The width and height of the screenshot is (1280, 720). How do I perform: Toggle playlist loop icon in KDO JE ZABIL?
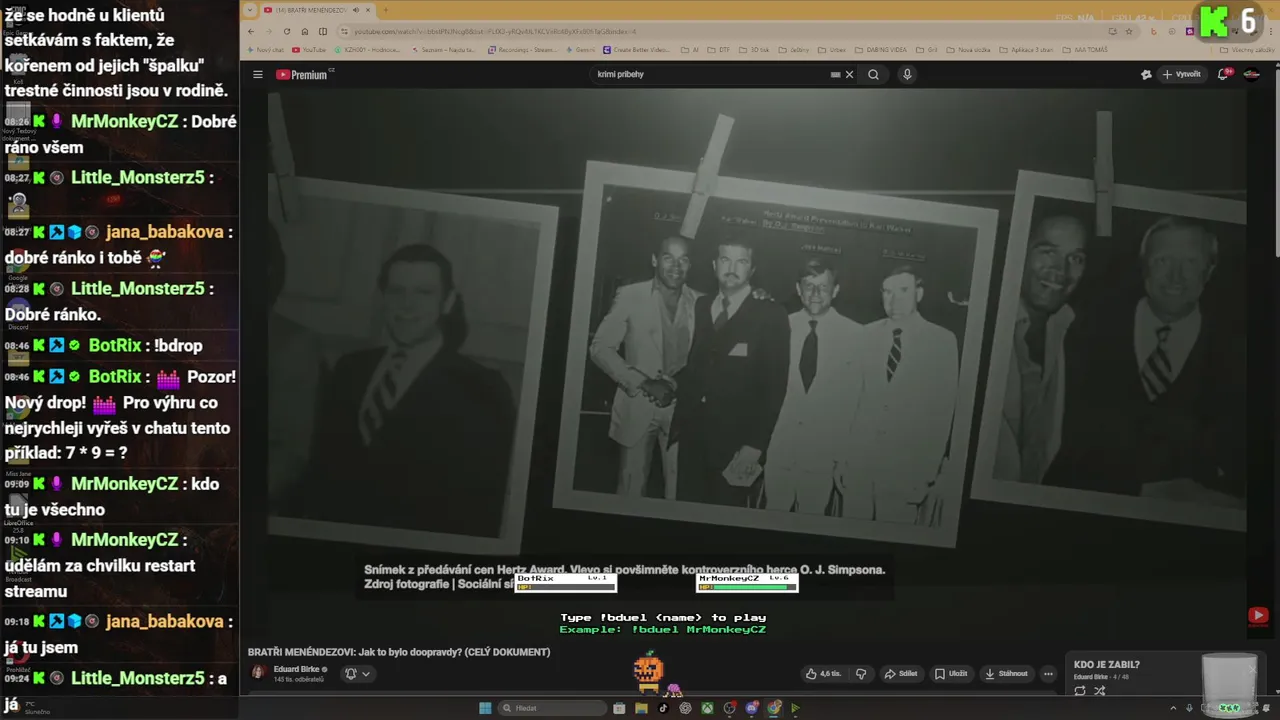tap(1080, 691)
